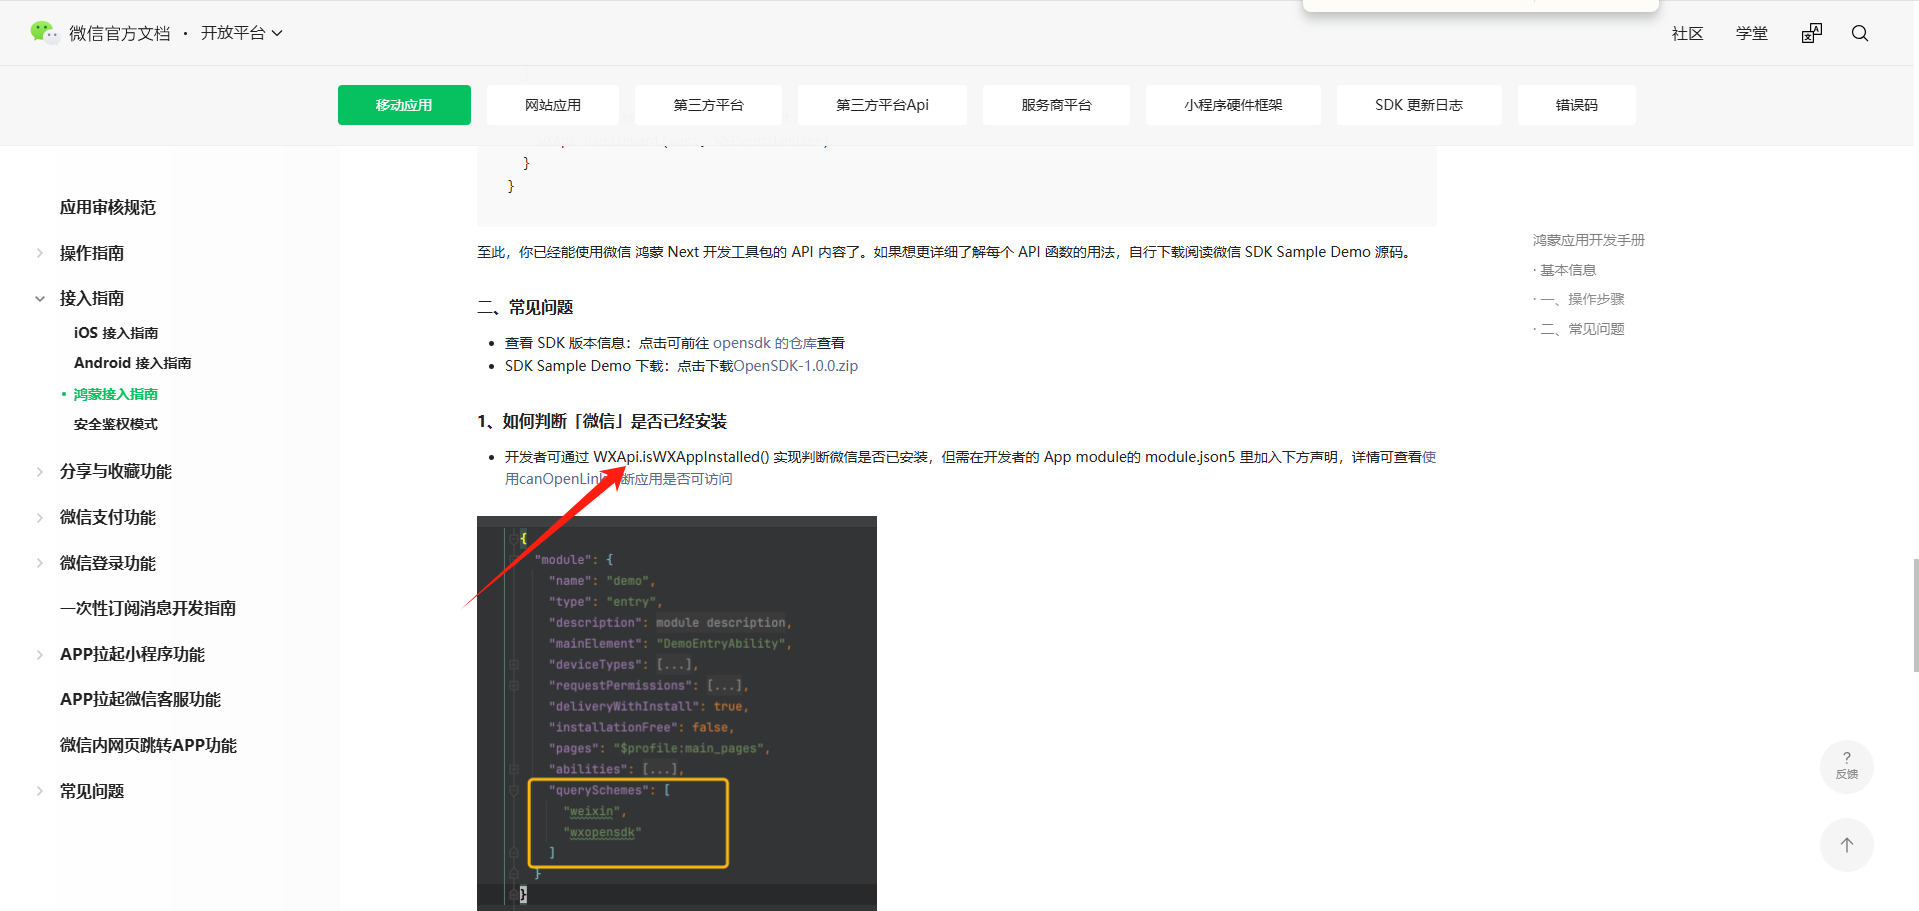Open the 小程序硬件框架 tab
Viewport: 1919px width, 911px height.
click(x=1233, y=105)
